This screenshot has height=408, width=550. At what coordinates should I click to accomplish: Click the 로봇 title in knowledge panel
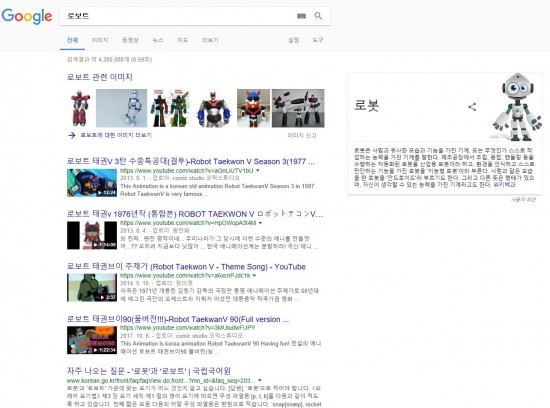point(367,105)
